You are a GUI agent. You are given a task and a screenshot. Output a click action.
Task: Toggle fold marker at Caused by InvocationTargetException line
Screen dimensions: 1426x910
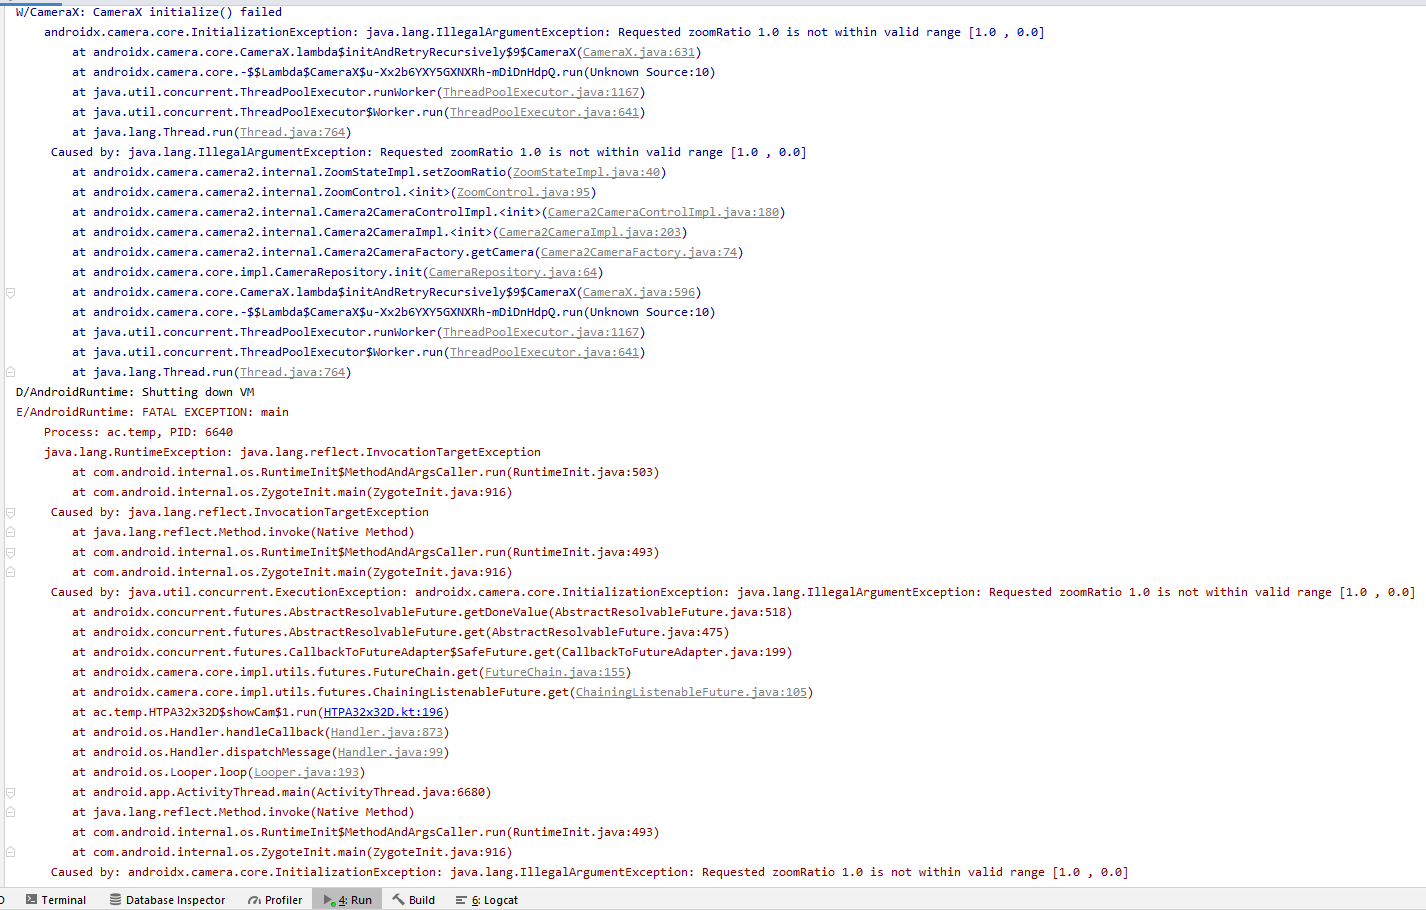(11, 513)
